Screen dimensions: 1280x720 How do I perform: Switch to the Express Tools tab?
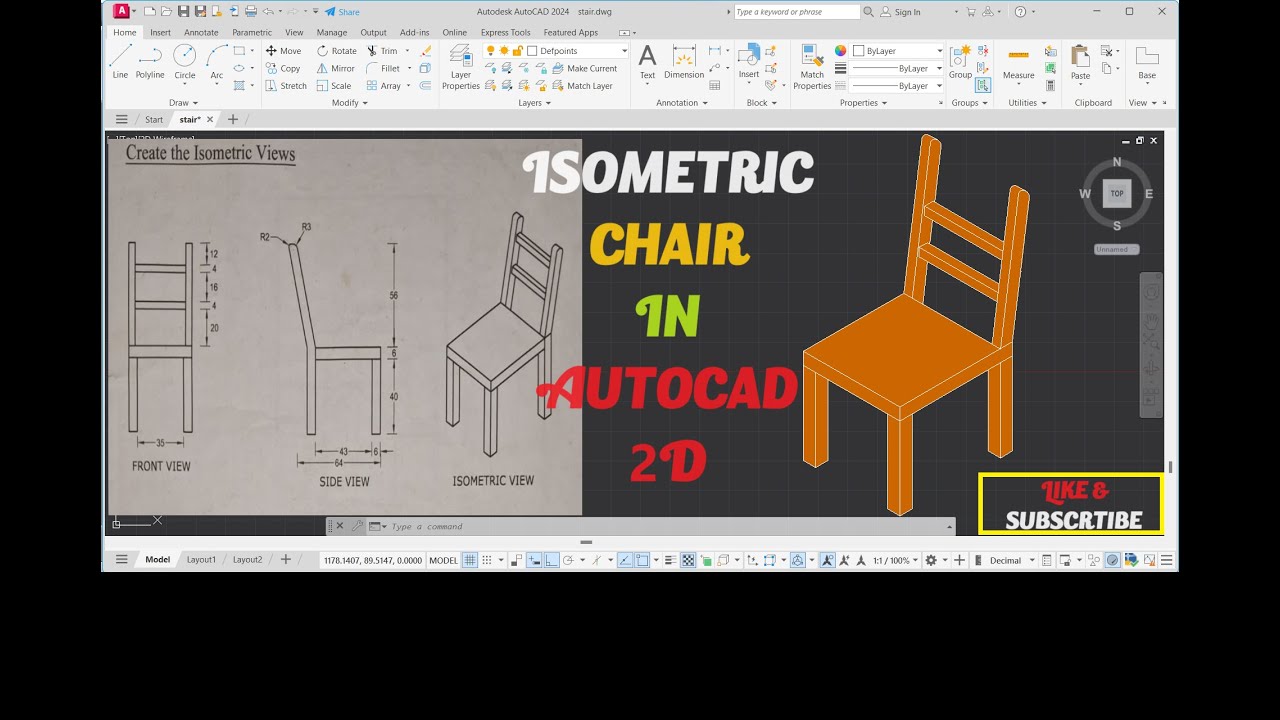[x=506, y=33]
